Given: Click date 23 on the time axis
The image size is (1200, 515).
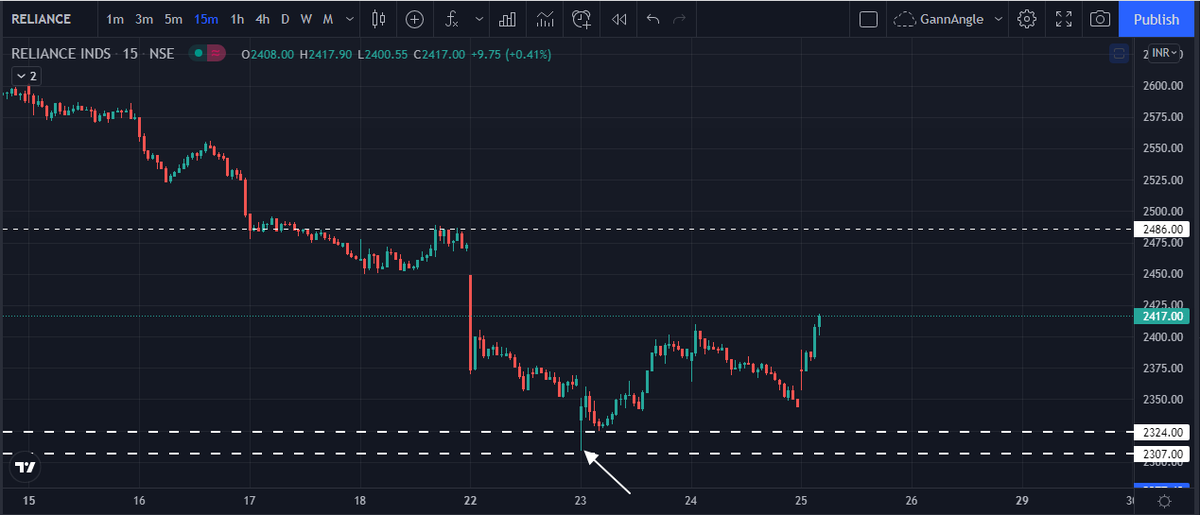Looking at the screenshot, I should pos(581,500).
